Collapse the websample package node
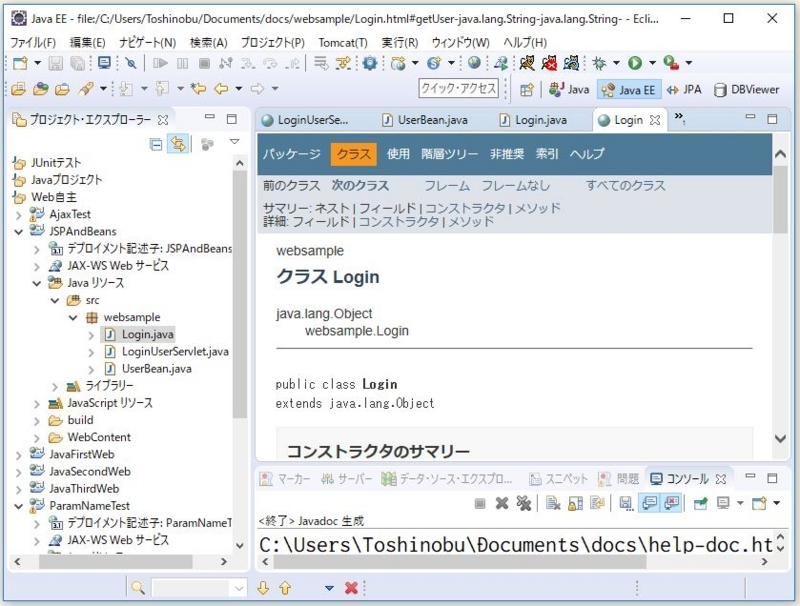Screen dimensions: 800x606 pyautogui.click(x=73, y=318)
